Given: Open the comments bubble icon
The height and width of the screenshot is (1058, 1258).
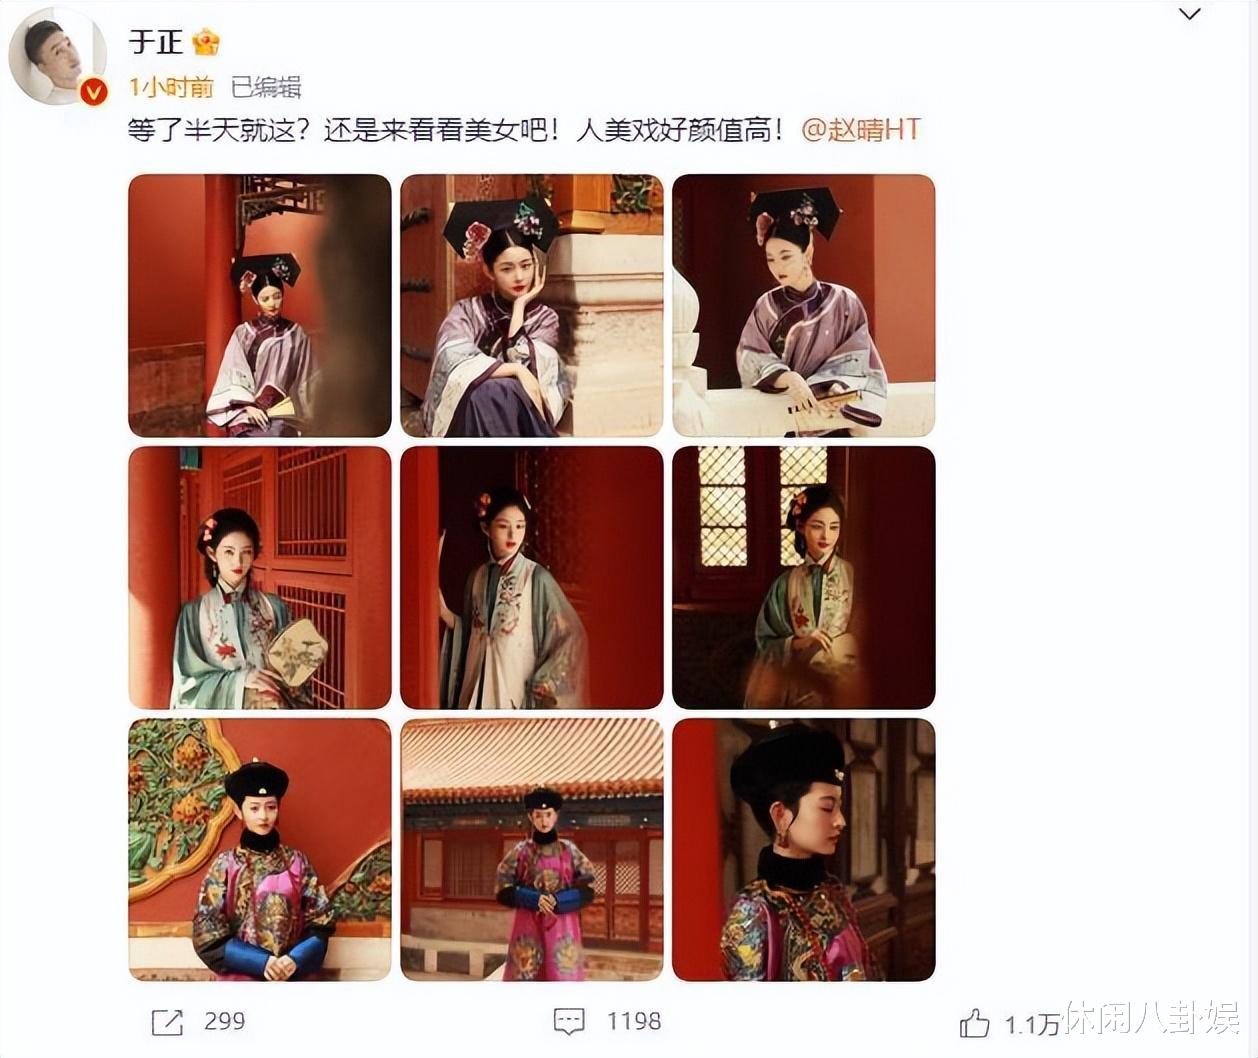Looking at the screenshot, I should tap(569, 1021).
